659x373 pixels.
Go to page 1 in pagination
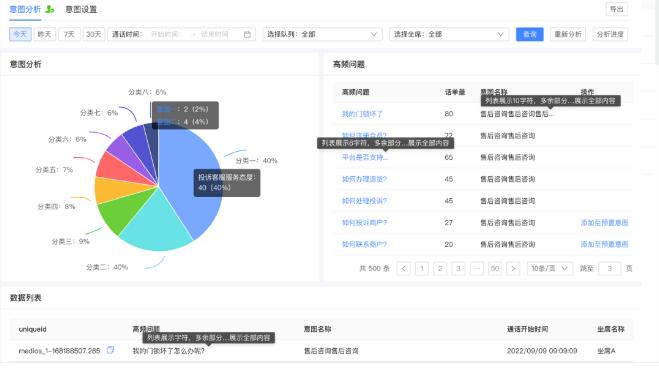pos(422,268)
